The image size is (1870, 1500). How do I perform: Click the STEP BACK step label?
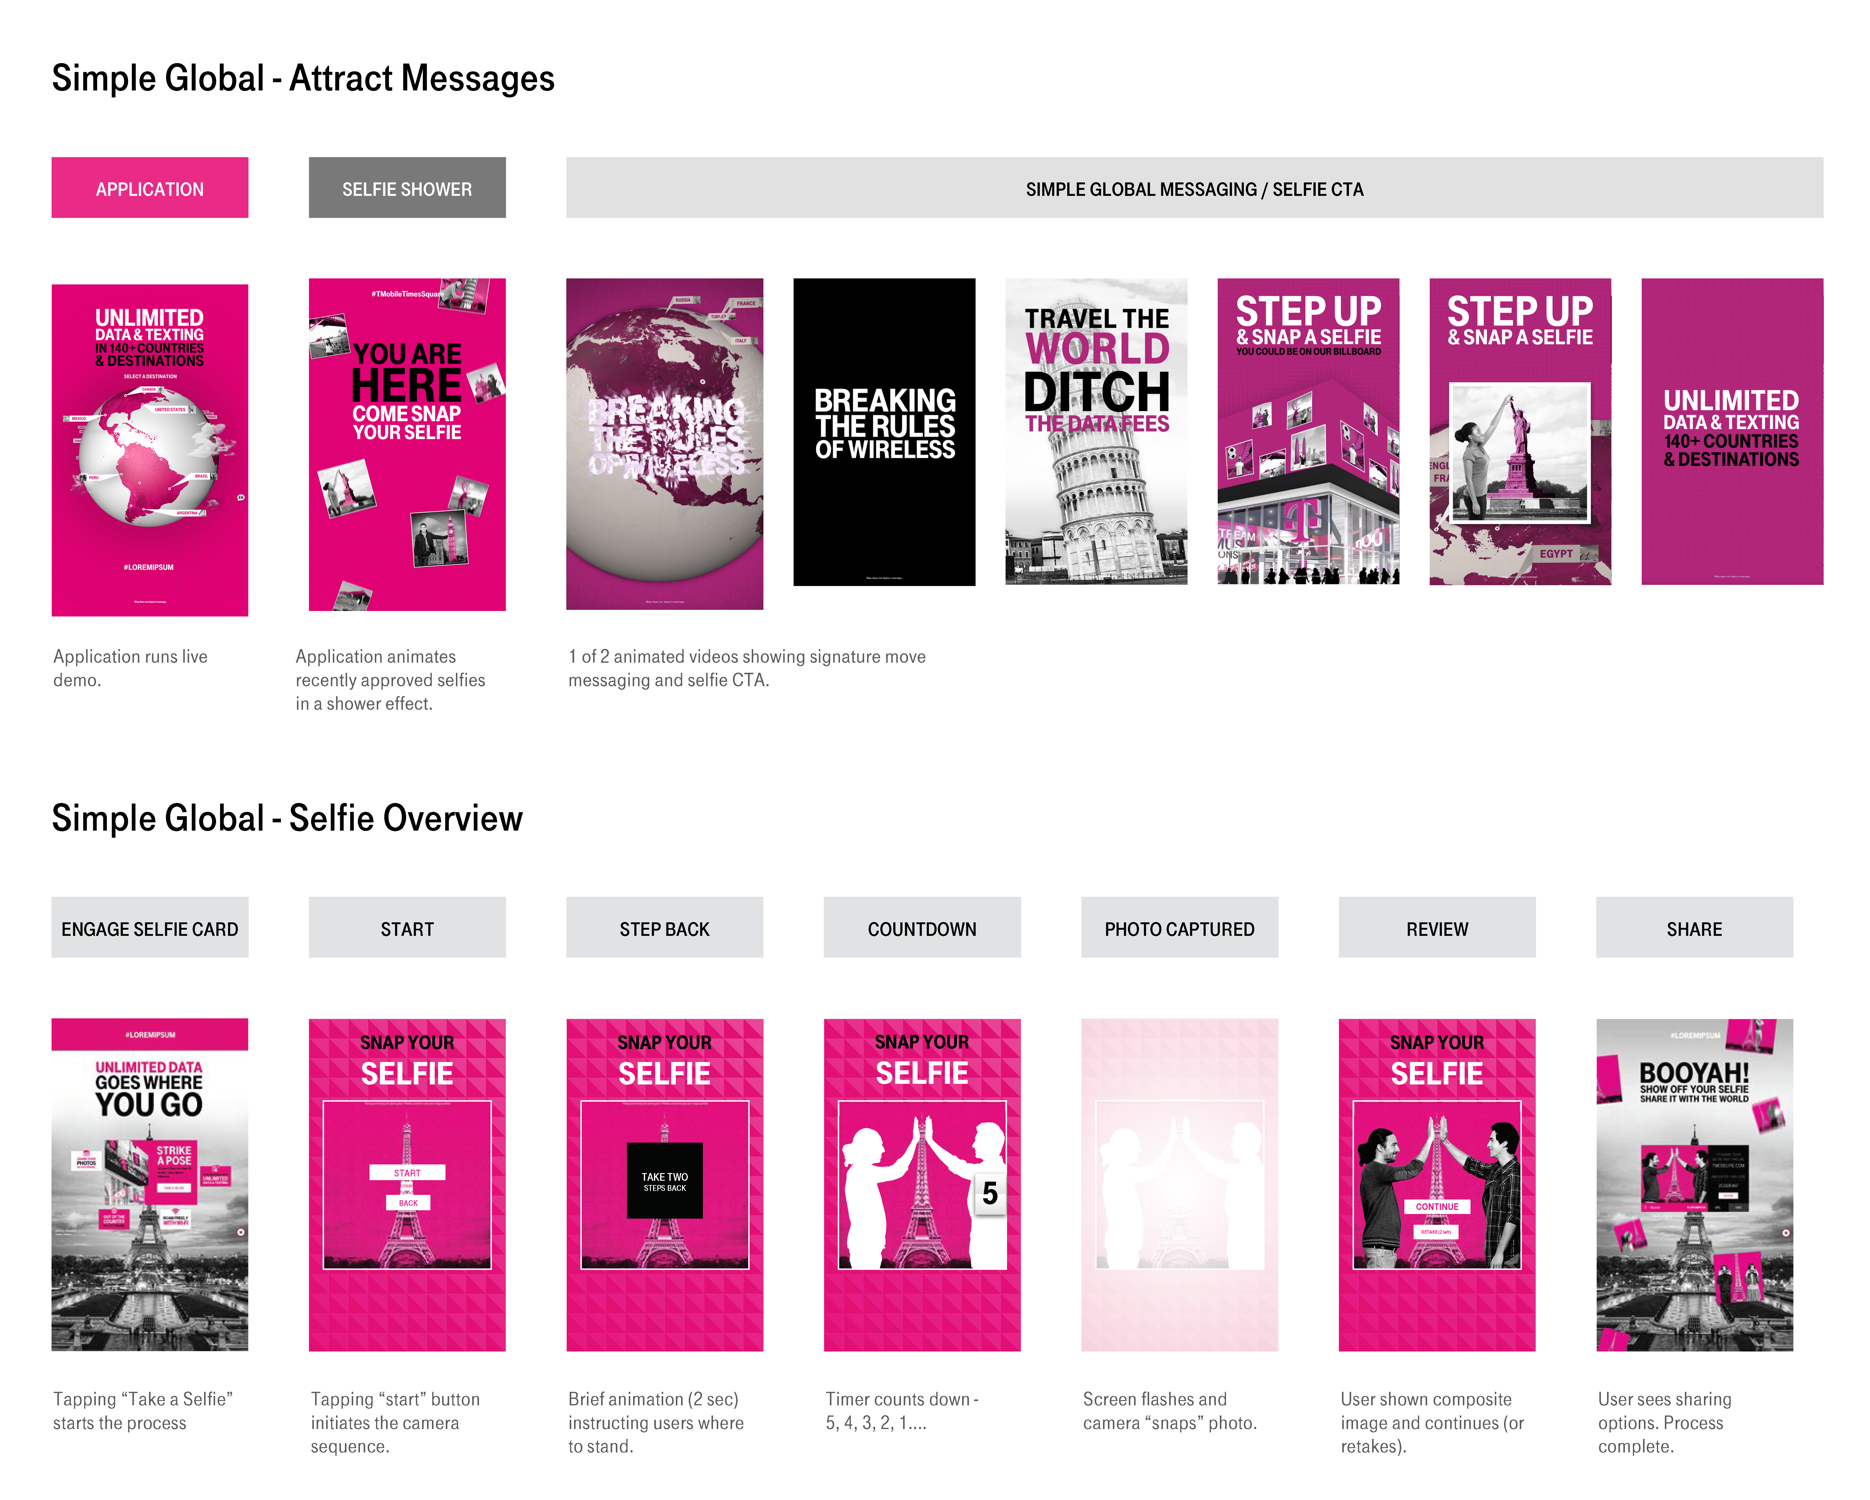664,928
